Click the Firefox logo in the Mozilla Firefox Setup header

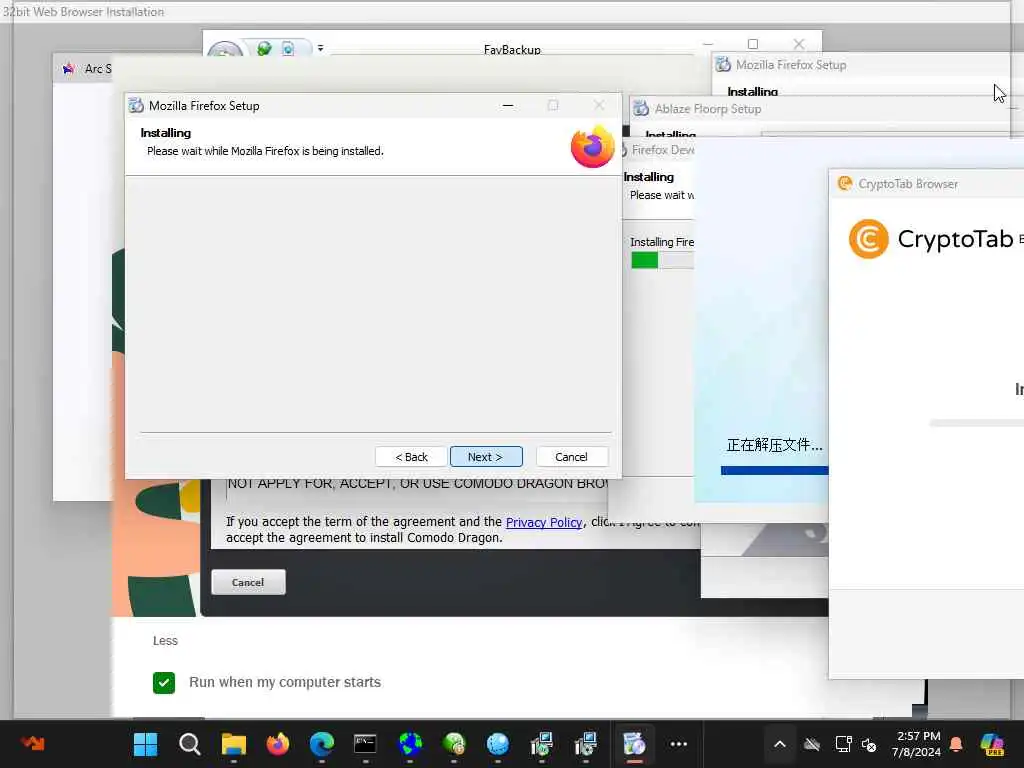point(592,146)
